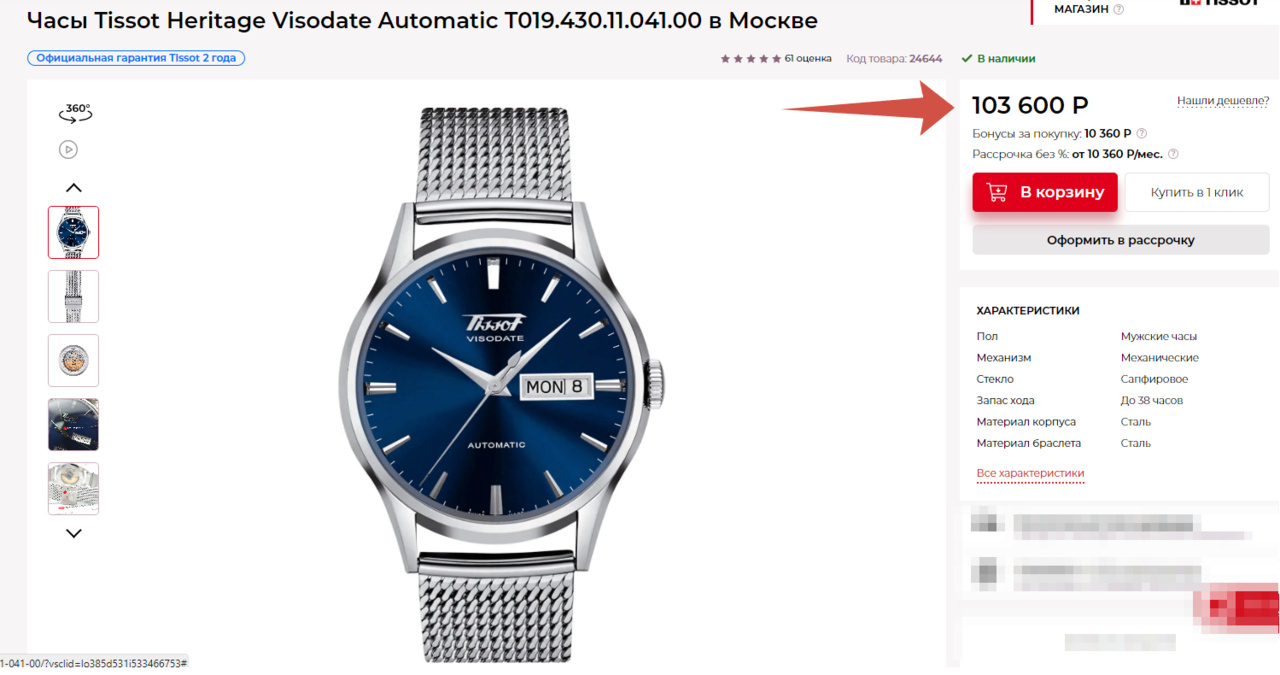The image size is (1280, 675).
Task: Select the caseback movement thumbnail
Action: [x=73, y=360]
